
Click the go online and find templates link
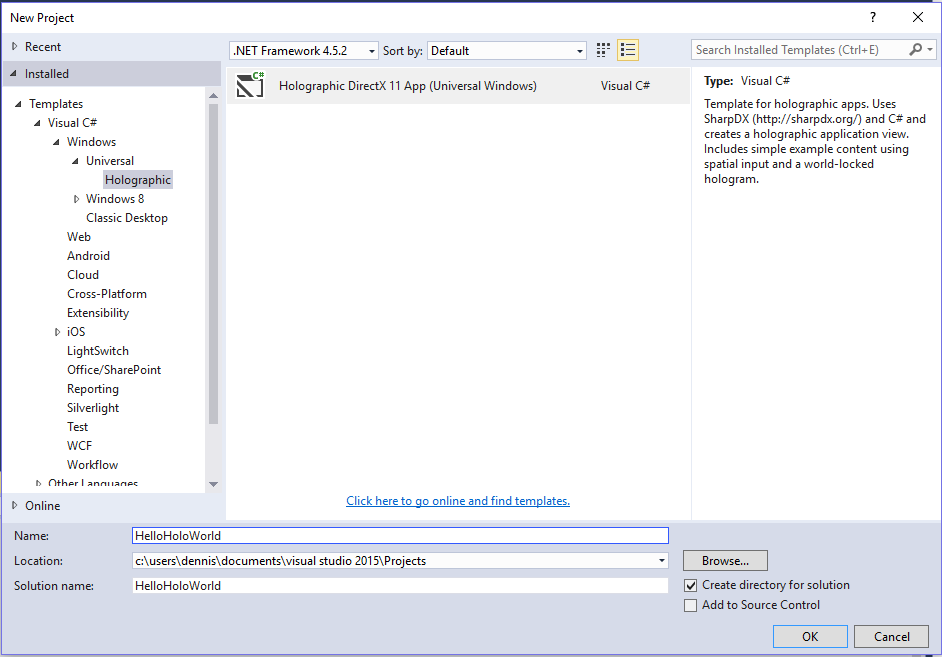458,500
